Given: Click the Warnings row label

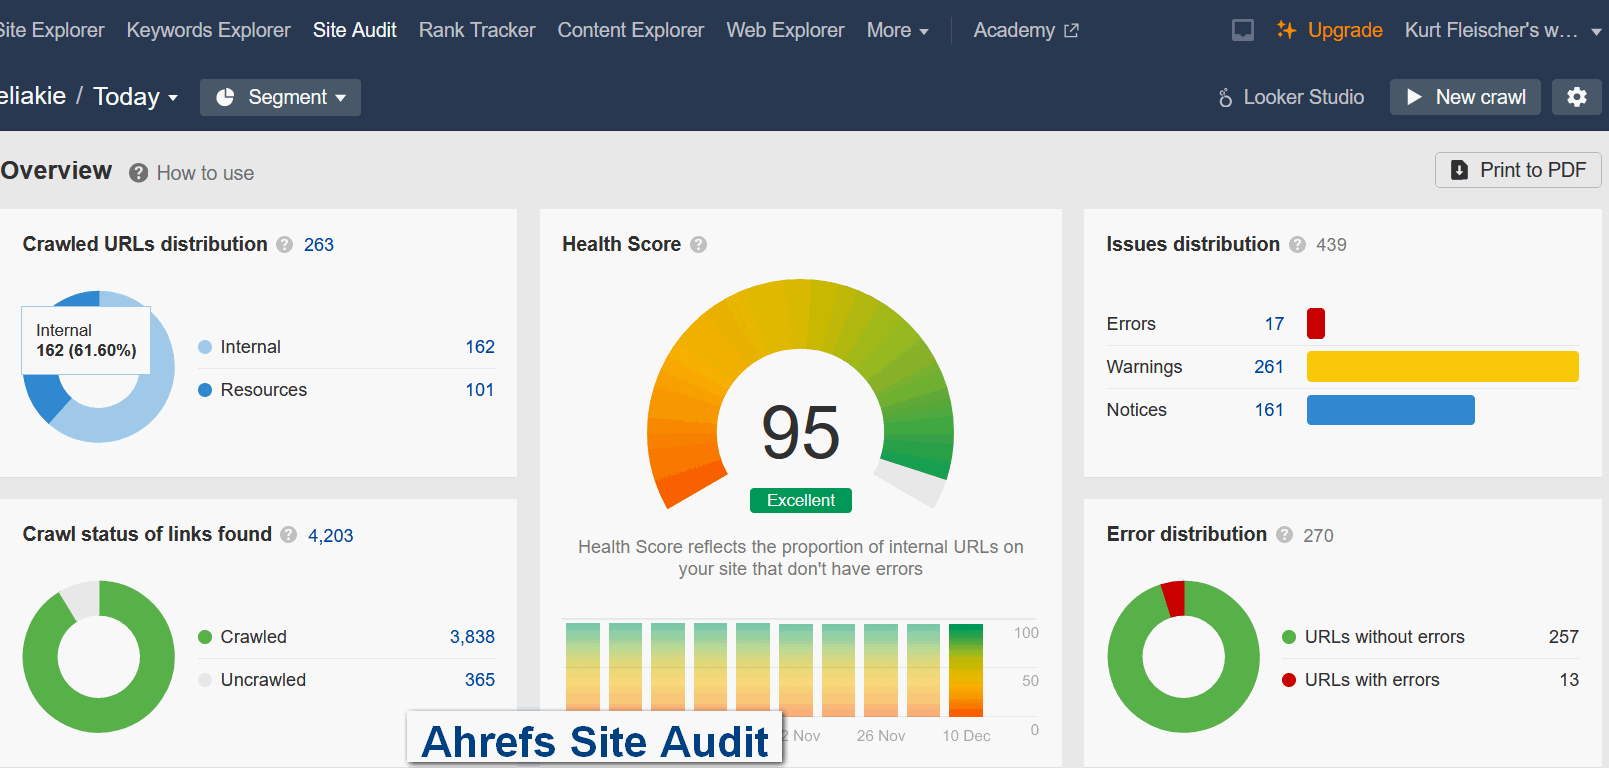Looking at the screenshot, I should (1144, 367).
